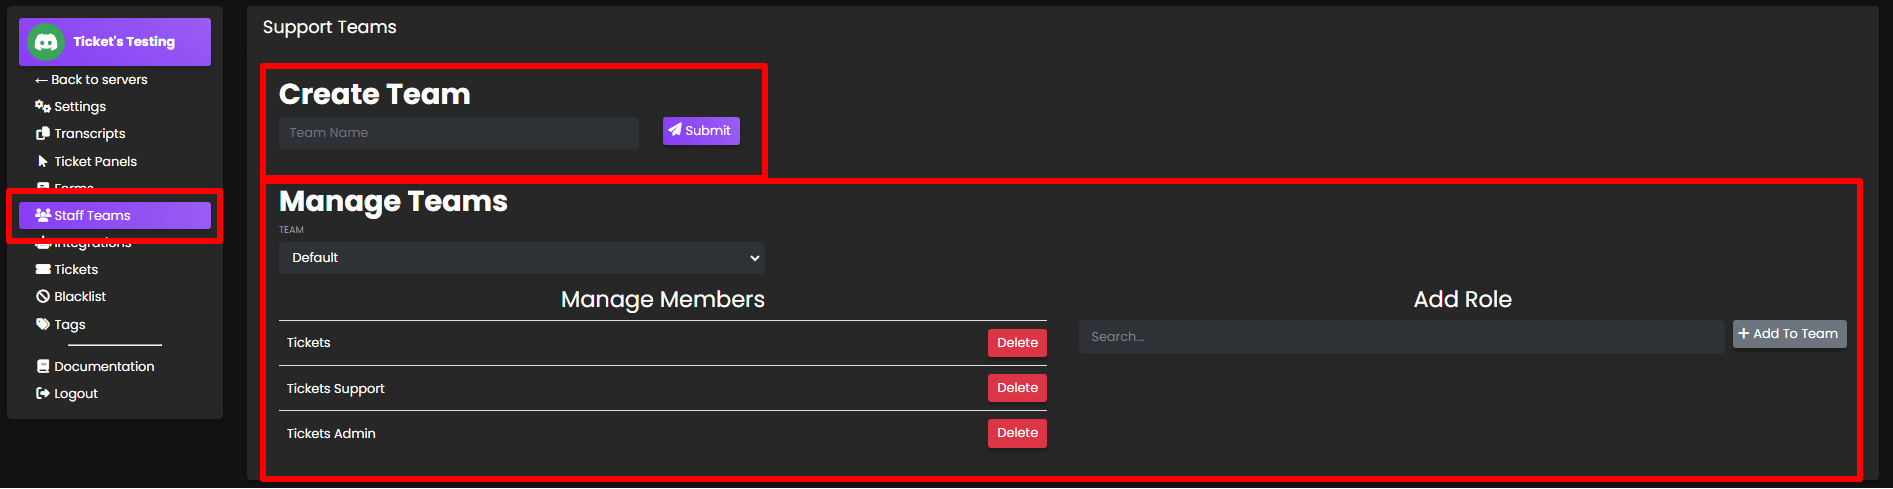Delete the Tickets Support role

pos(1017,388)
